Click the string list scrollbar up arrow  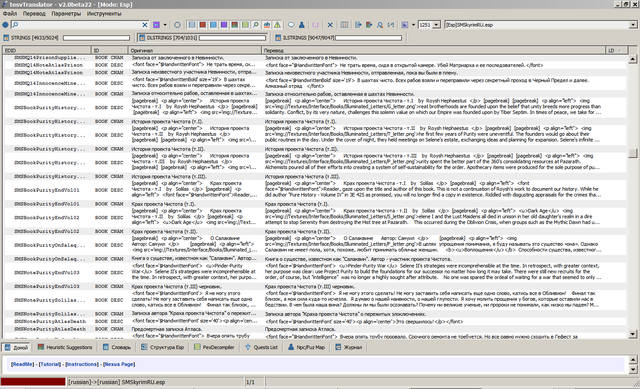(x=633, y=59)
